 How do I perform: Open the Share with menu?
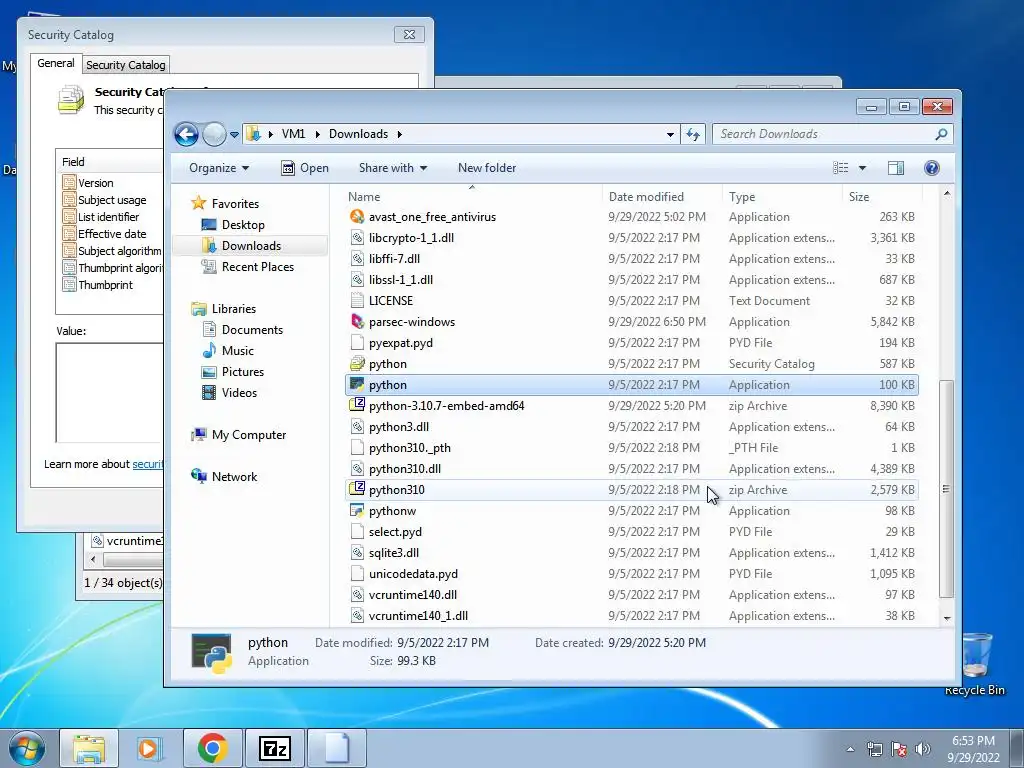[x=392, y=168]
